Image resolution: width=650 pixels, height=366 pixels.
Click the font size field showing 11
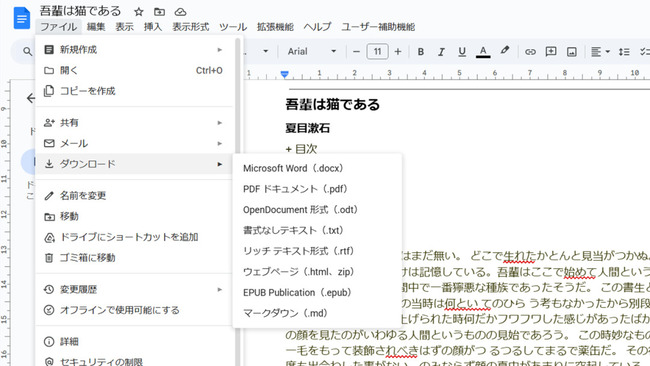(x=377, y=52)
